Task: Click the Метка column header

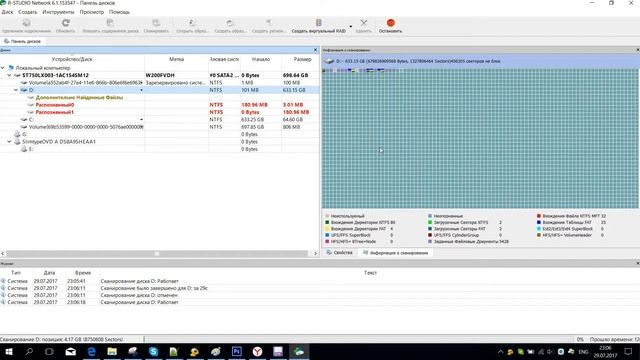Action: [x=176, y=59]
